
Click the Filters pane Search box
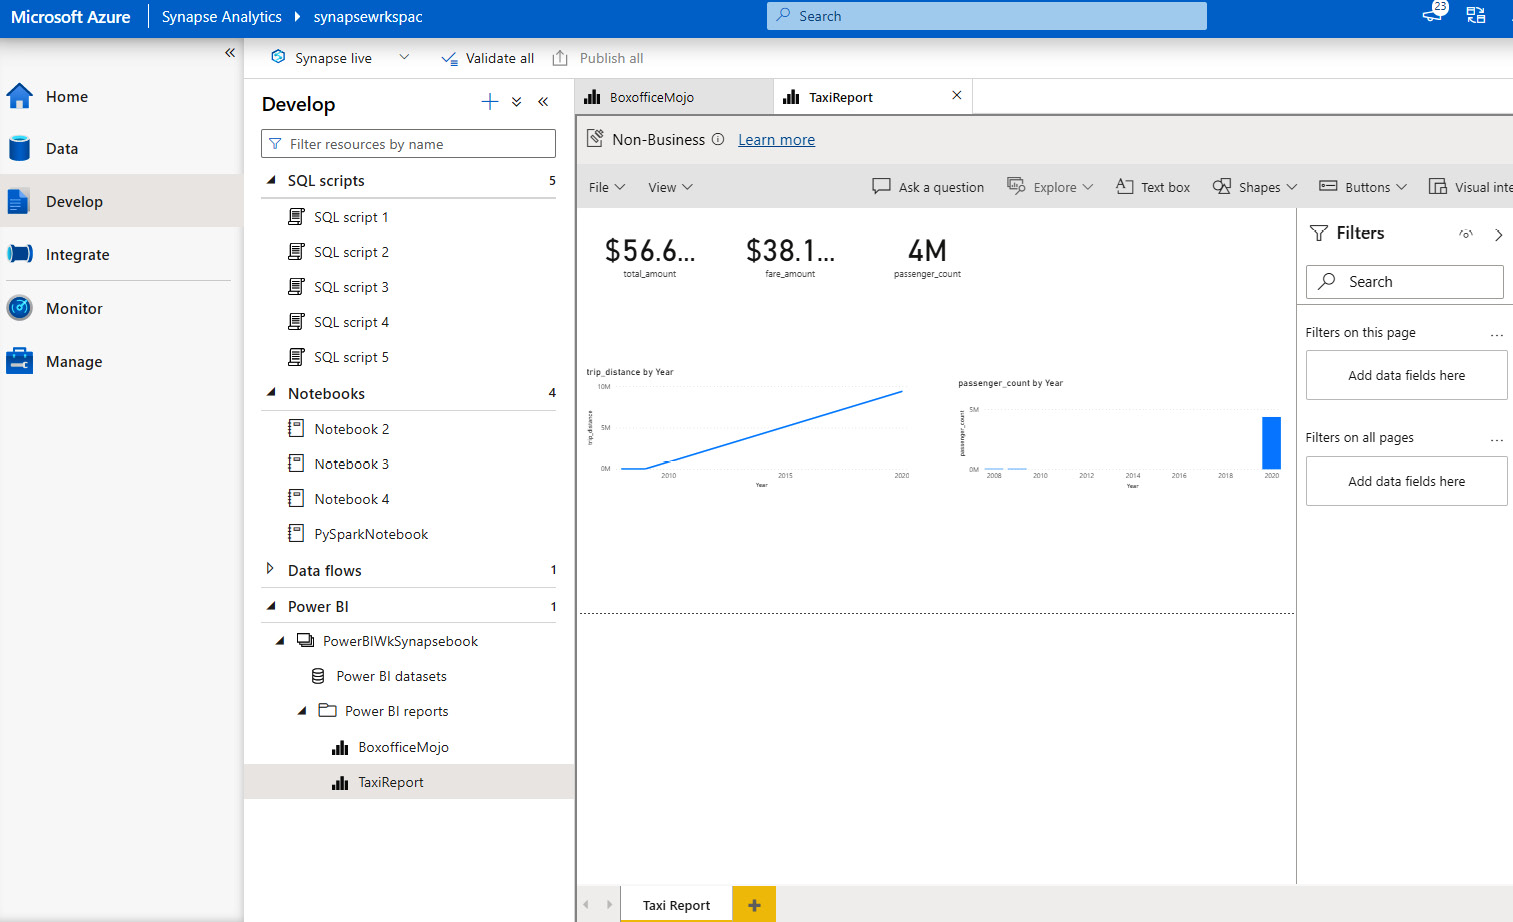[1404, 282]
